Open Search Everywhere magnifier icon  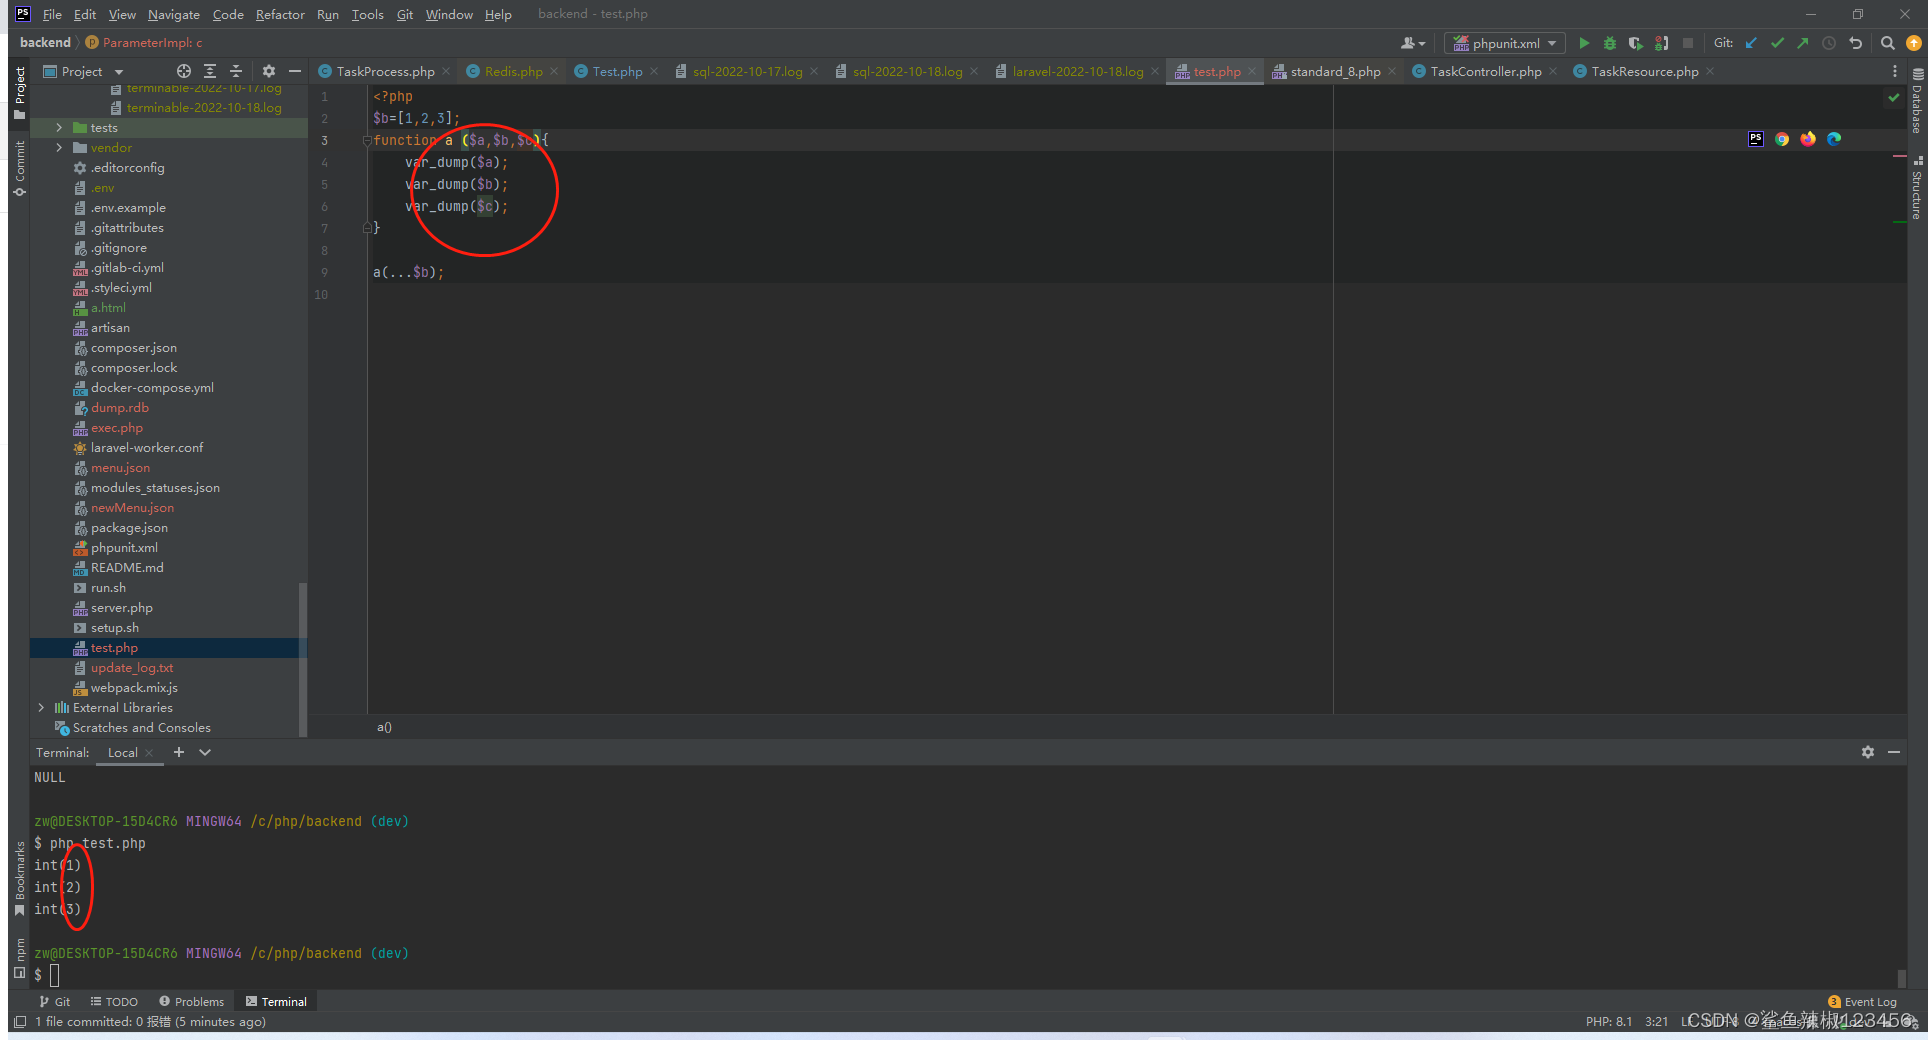(x=1888, y=43)
